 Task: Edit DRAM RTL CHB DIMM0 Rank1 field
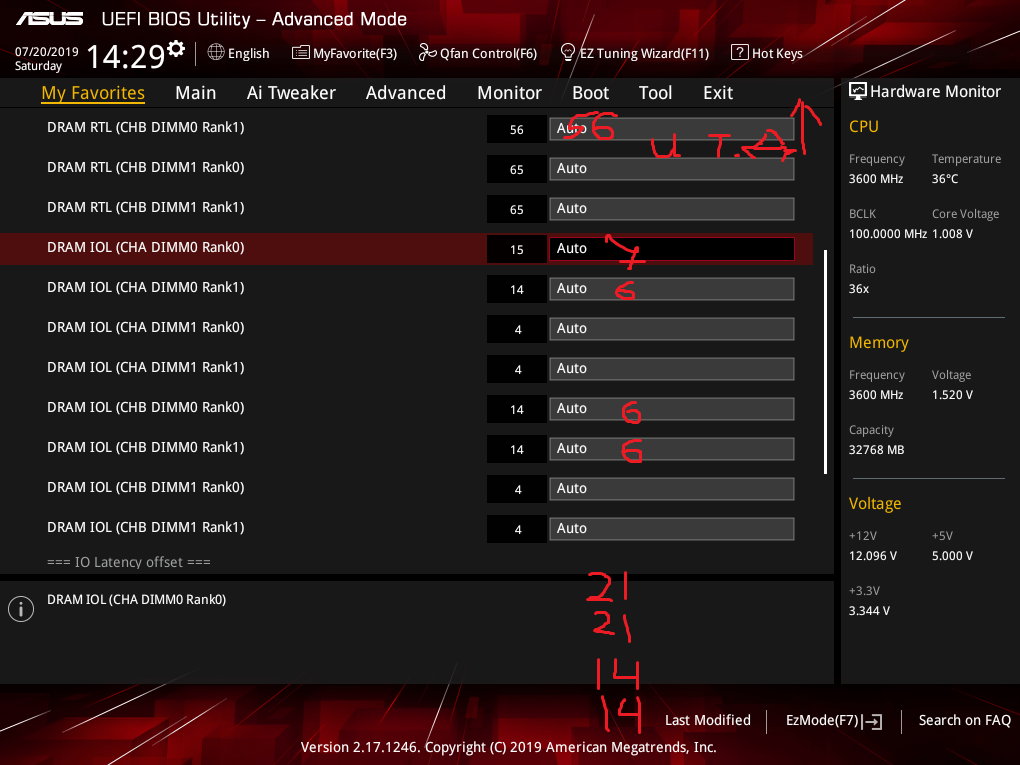click(x=671, y=129)
